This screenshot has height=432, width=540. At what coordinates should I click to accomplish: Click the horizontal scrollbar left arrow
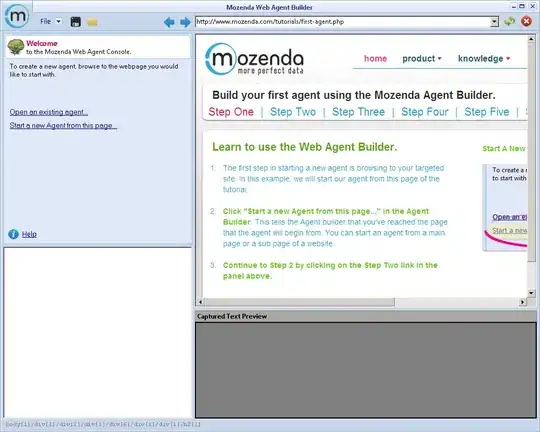coord(201,302)
